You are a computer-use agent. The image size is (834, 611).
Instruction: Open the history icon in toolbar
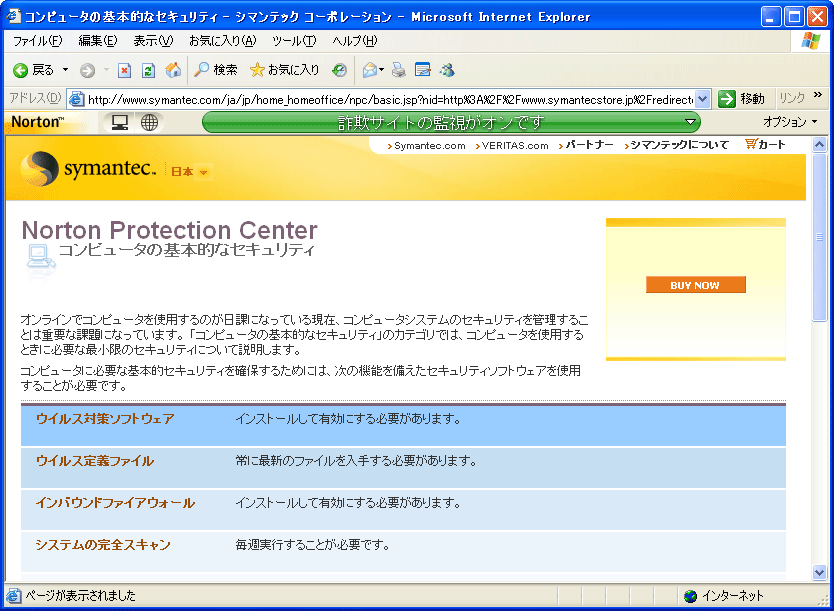click(339, 70)
